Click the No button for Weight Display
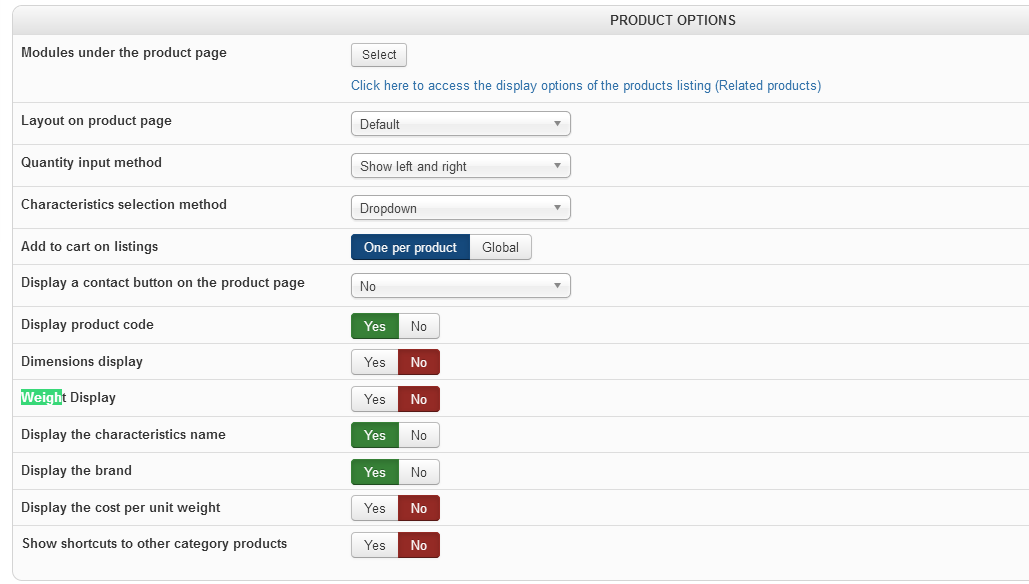Screen dimensions: 1029x584 (x=419, y=399)
